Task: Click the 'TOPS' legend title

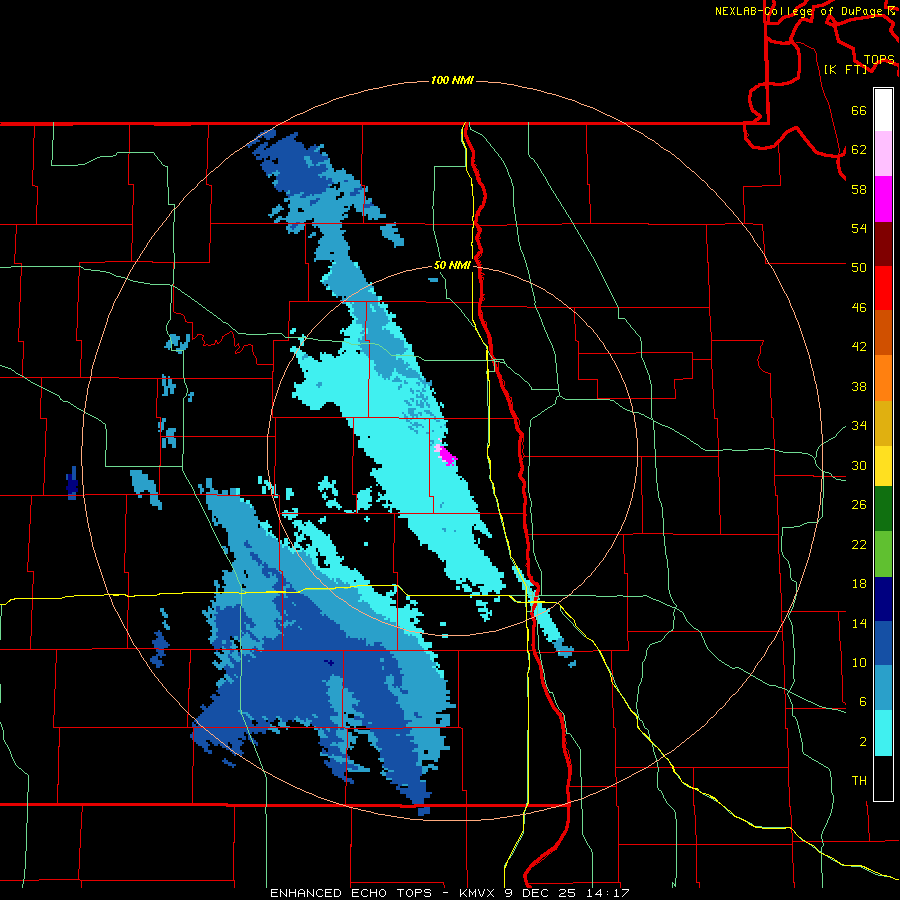Action: 879,60
